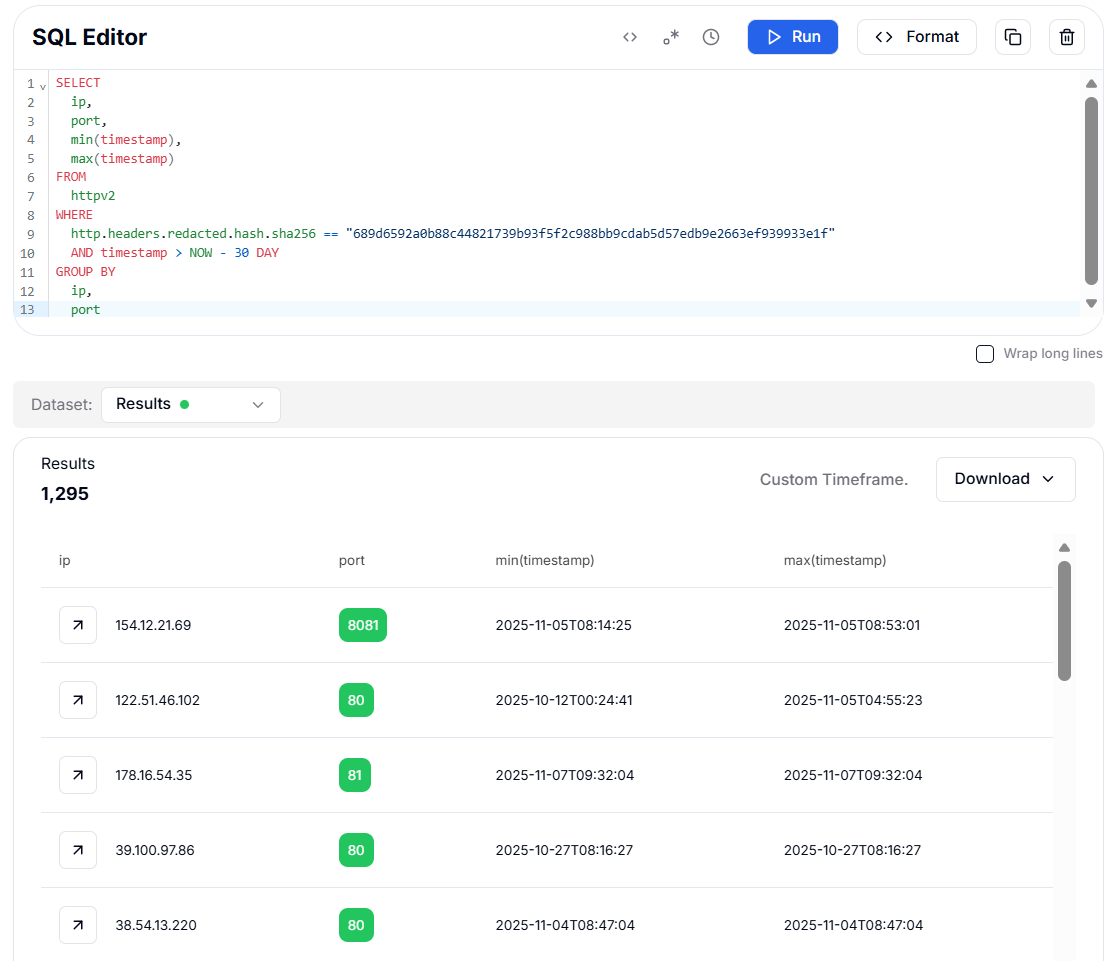Click the min(timestamp) column header
The height and width of the screenshot is (961, 1108).
545,561
